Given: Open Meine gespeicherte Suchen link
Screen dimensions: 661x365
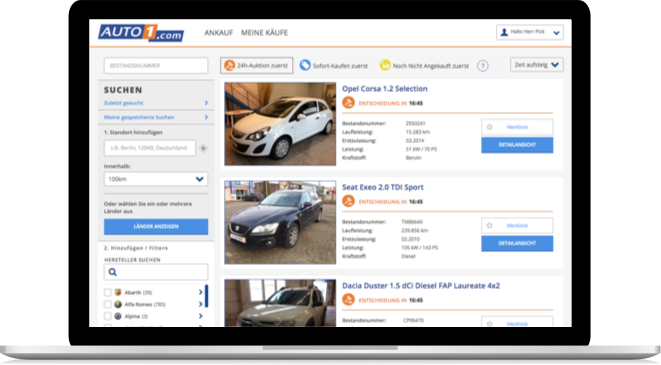Looking at the screenshot, I should click(139, 117).
